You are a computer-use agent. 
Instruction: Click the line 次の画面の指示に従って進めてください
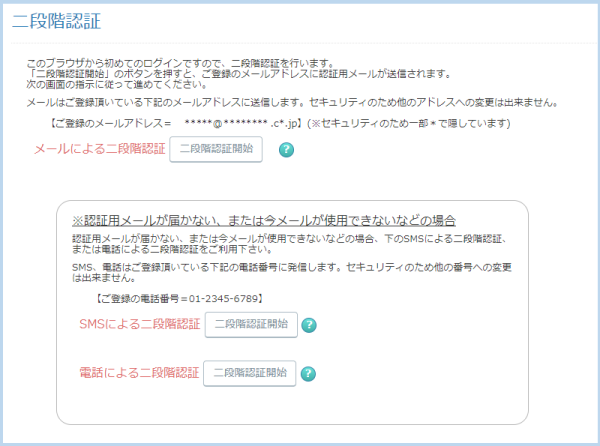point(117,84)
